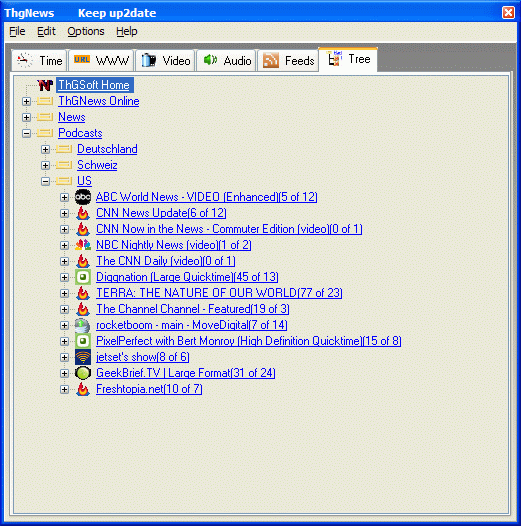The width and height of the screenshot is (521, 526).
Task: Expand the ABC World News feed
Action: tap(64, 197)
